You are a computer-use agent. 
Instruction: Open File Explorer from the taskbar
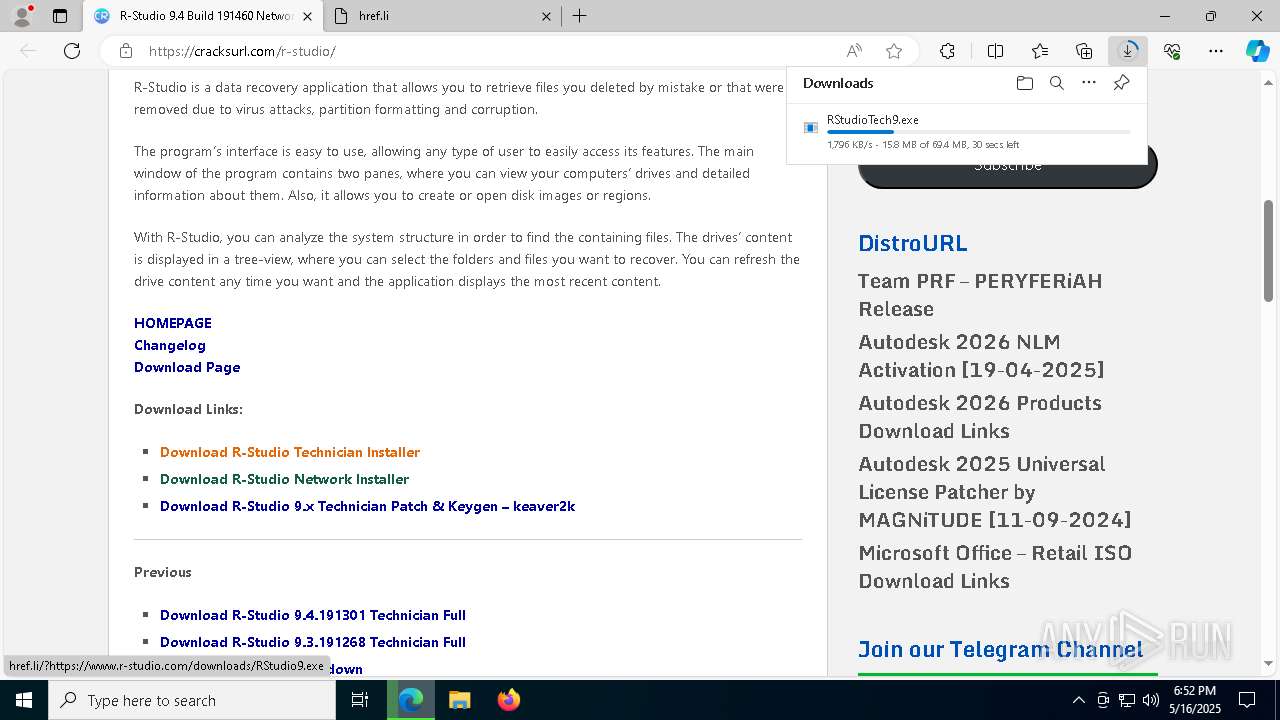pos(459,700)
